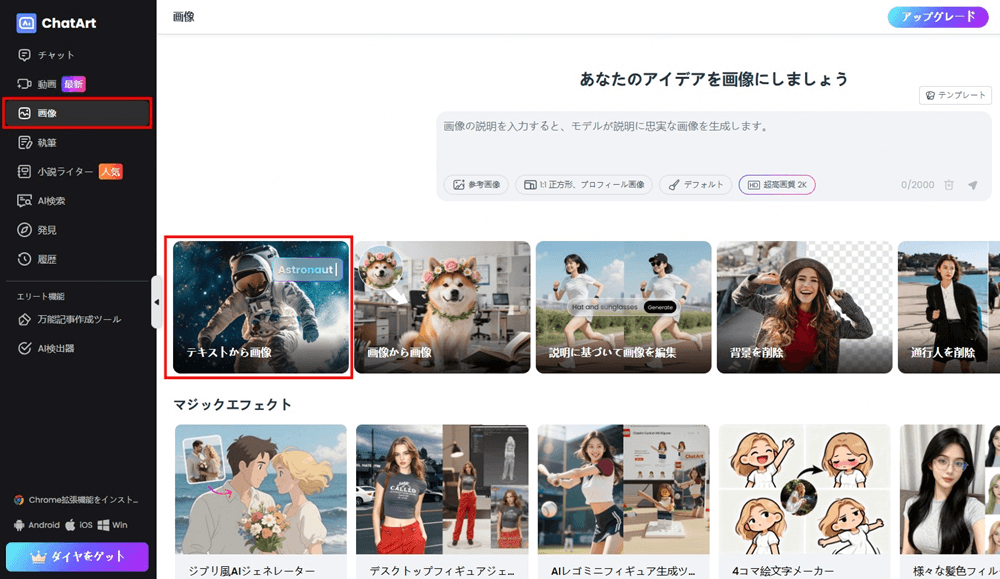The height and width of the screenshot is (579, 1000).
Task: Click the ChatArt logo icon
Action: click(26, 23)
